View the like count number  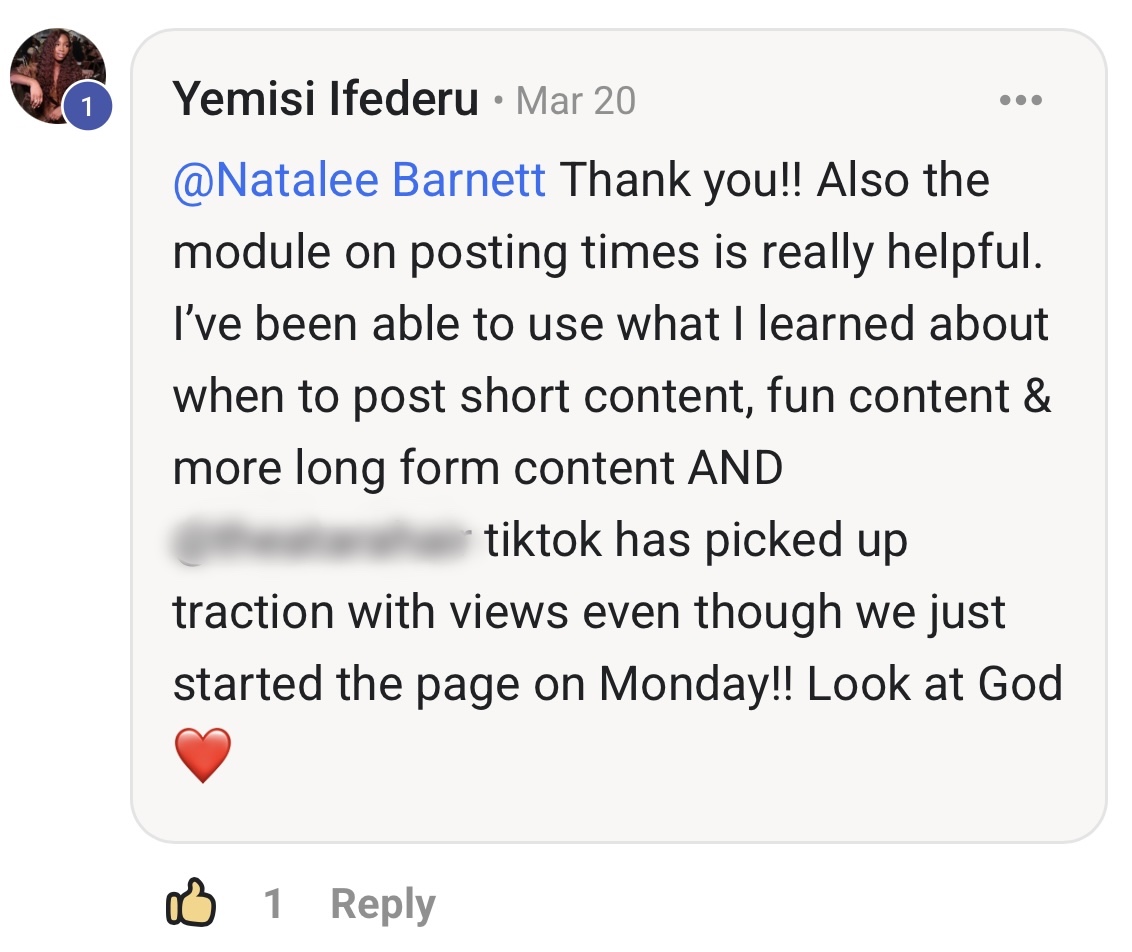(x=273, y=904)
